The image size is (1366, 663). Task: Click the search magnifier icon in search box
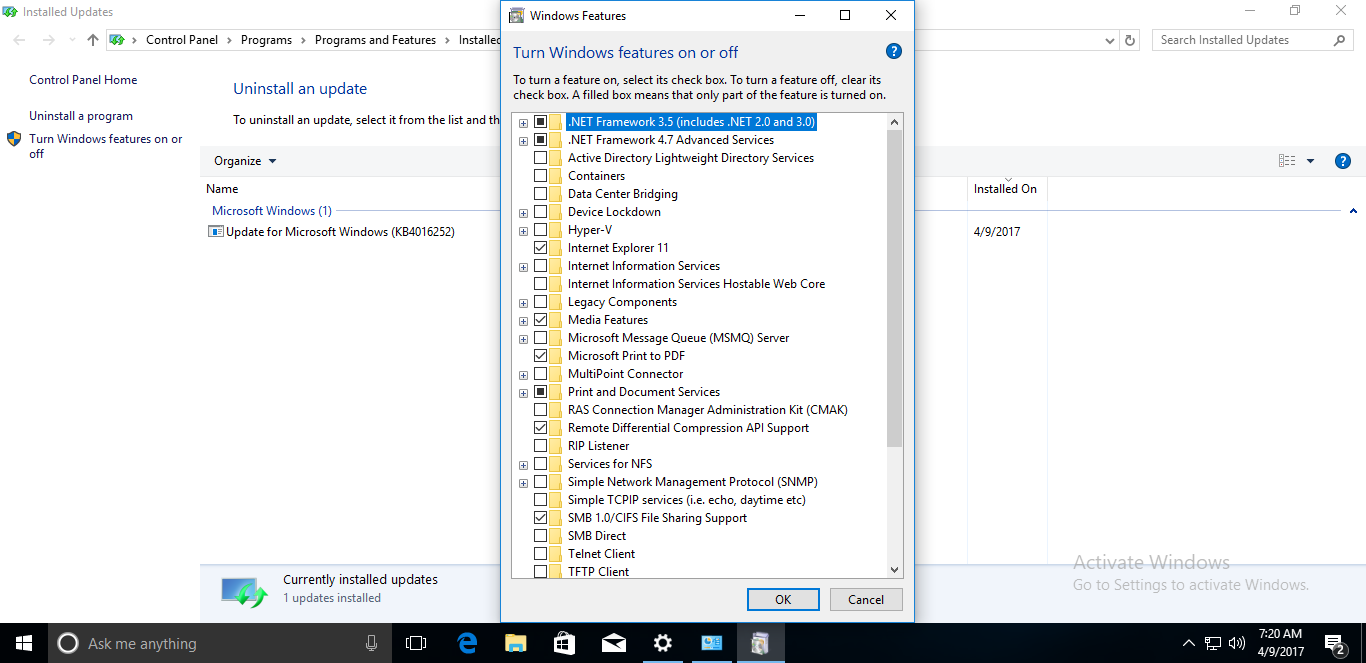pyautogui.click(x=1340, y=40)
